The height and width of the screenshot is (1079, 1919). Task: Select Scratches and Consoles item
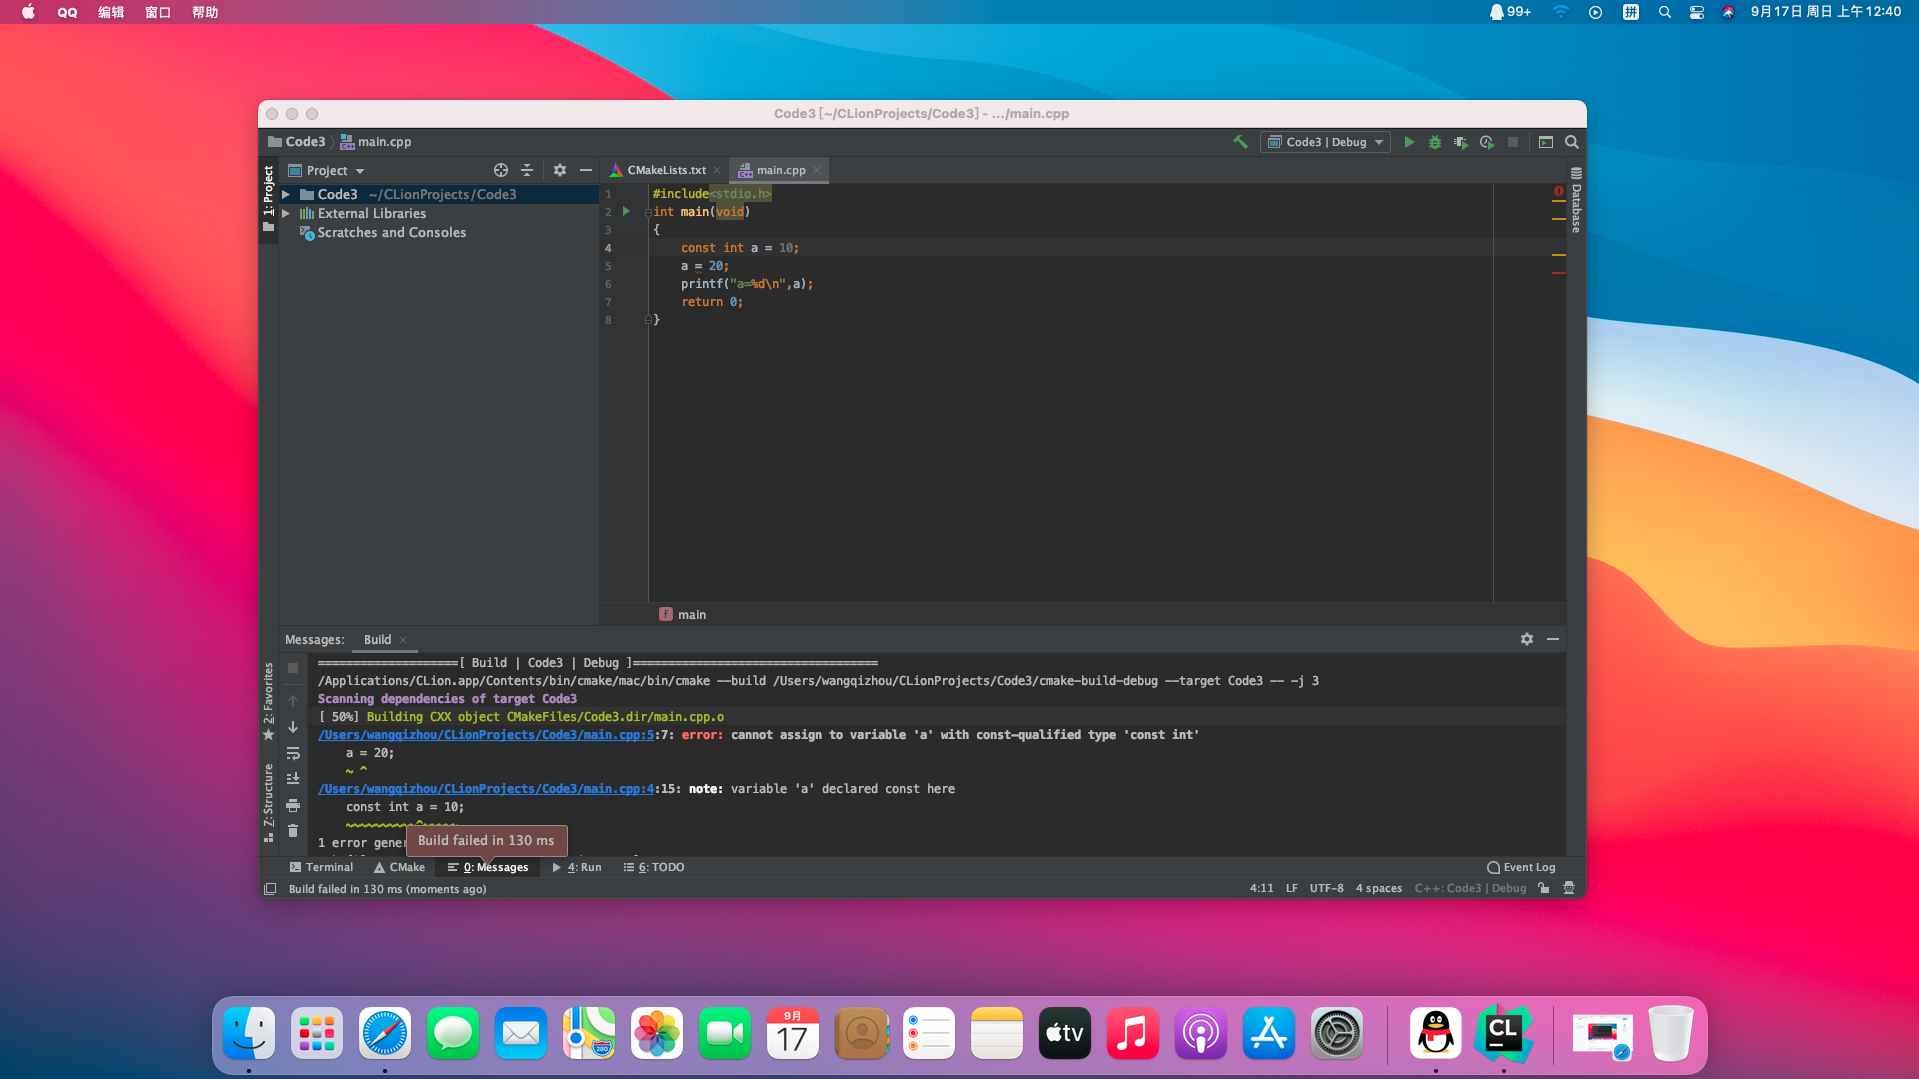391,232
